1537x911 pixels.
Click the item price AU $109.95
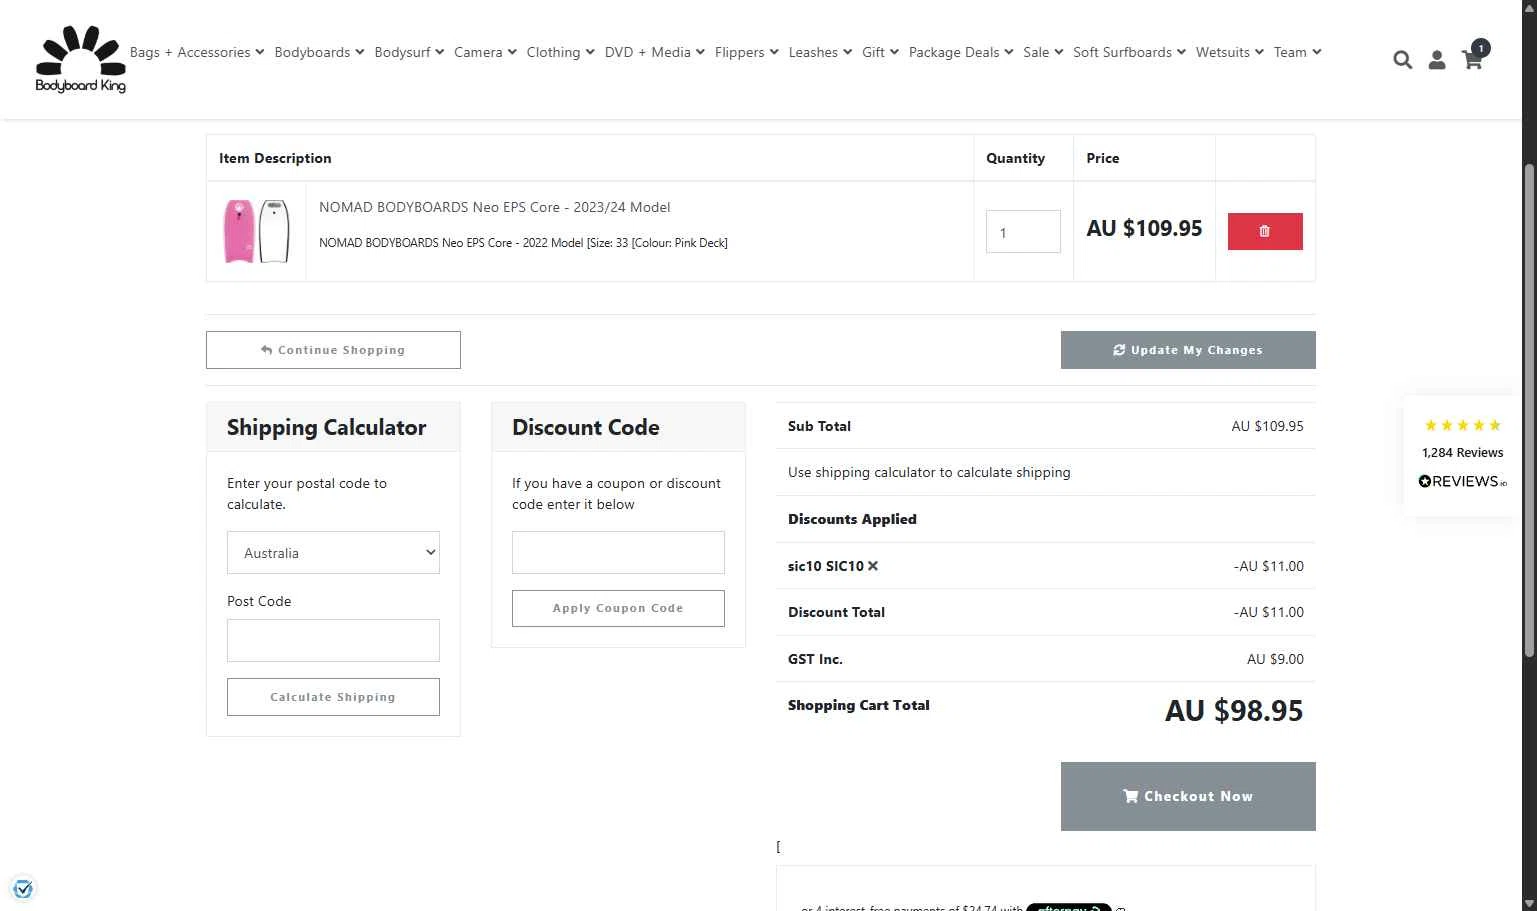click(x=1144, y=228)
